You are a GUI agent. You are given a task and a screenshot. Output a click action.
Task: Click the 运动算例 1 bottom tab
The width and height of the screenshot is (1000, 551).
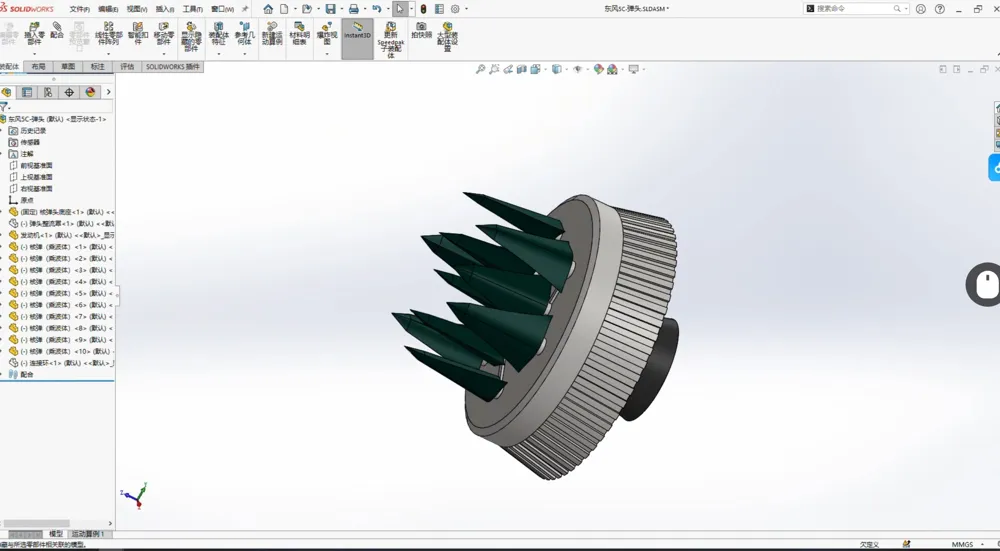pyautogui.click(x=88, y=534)
